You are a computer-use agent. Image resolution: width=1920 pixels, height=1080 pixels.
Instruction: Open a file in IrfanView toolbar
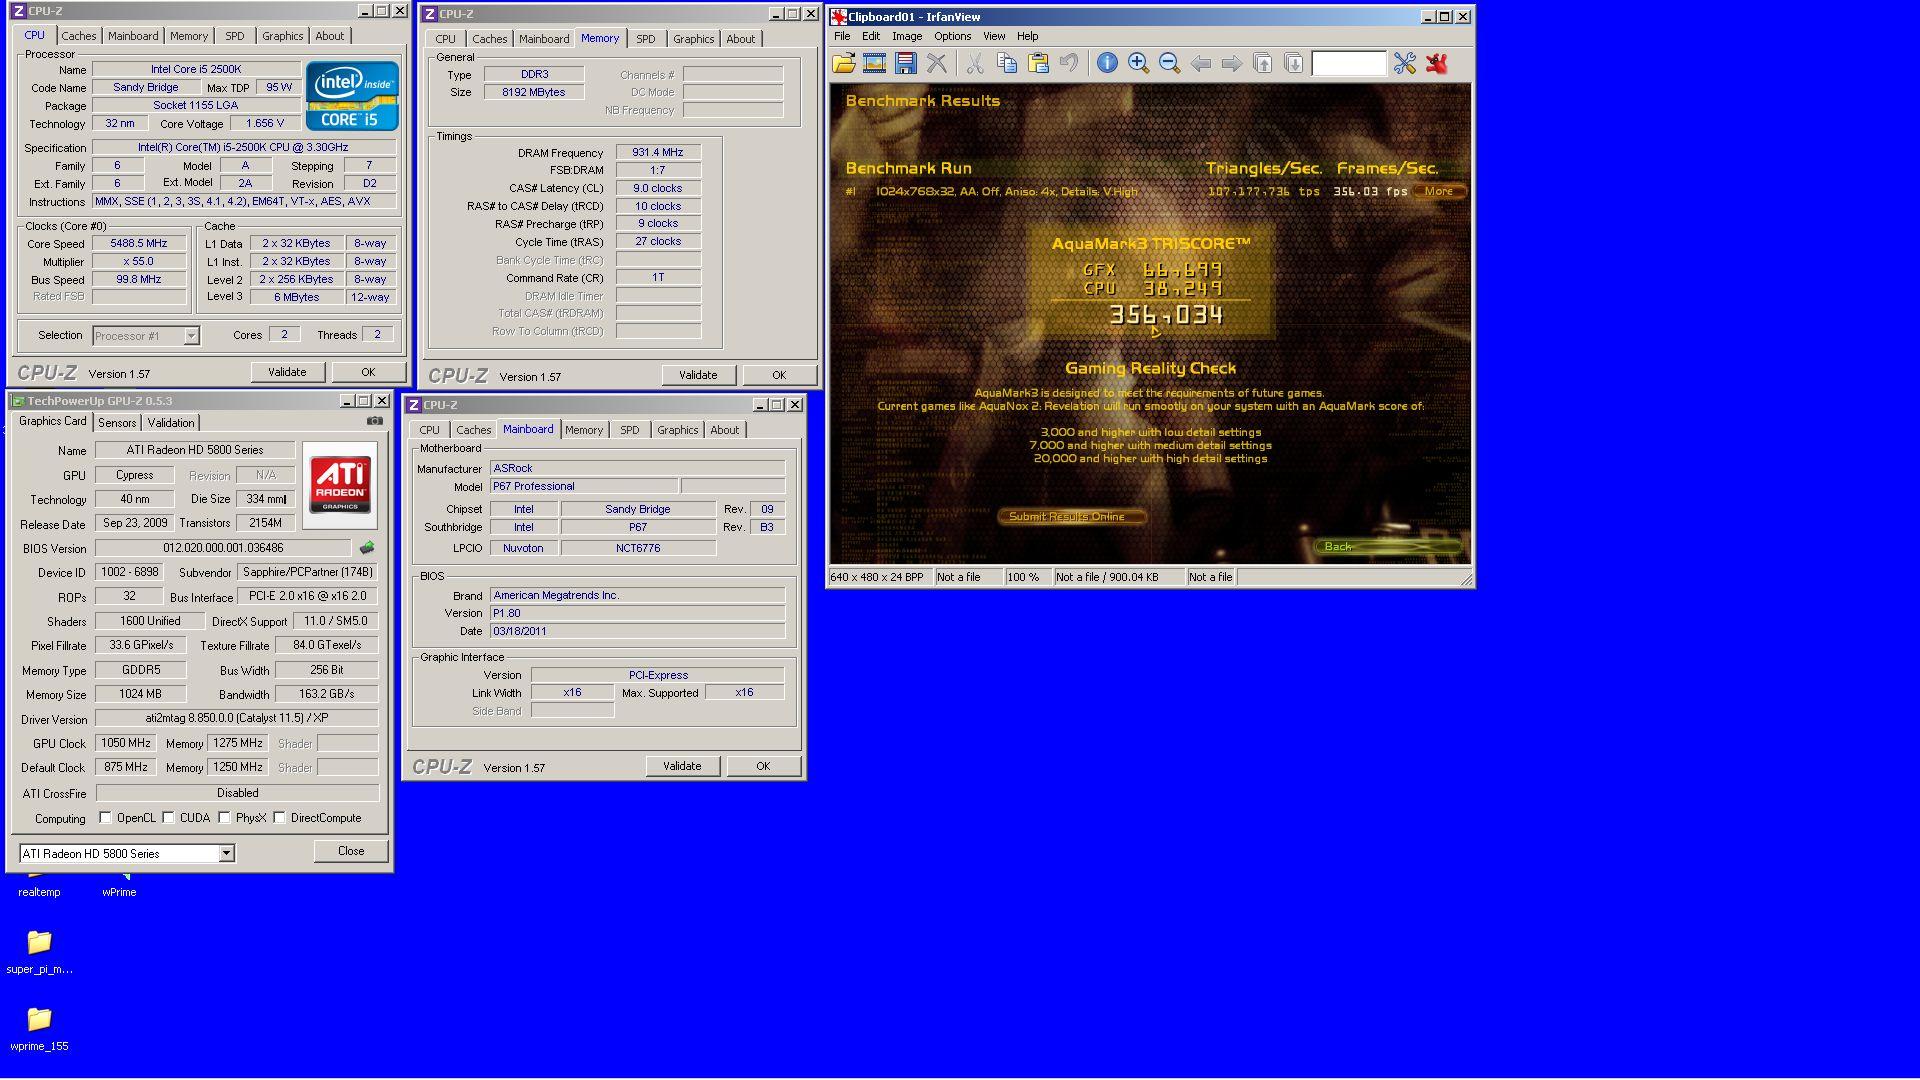(844, 63)
